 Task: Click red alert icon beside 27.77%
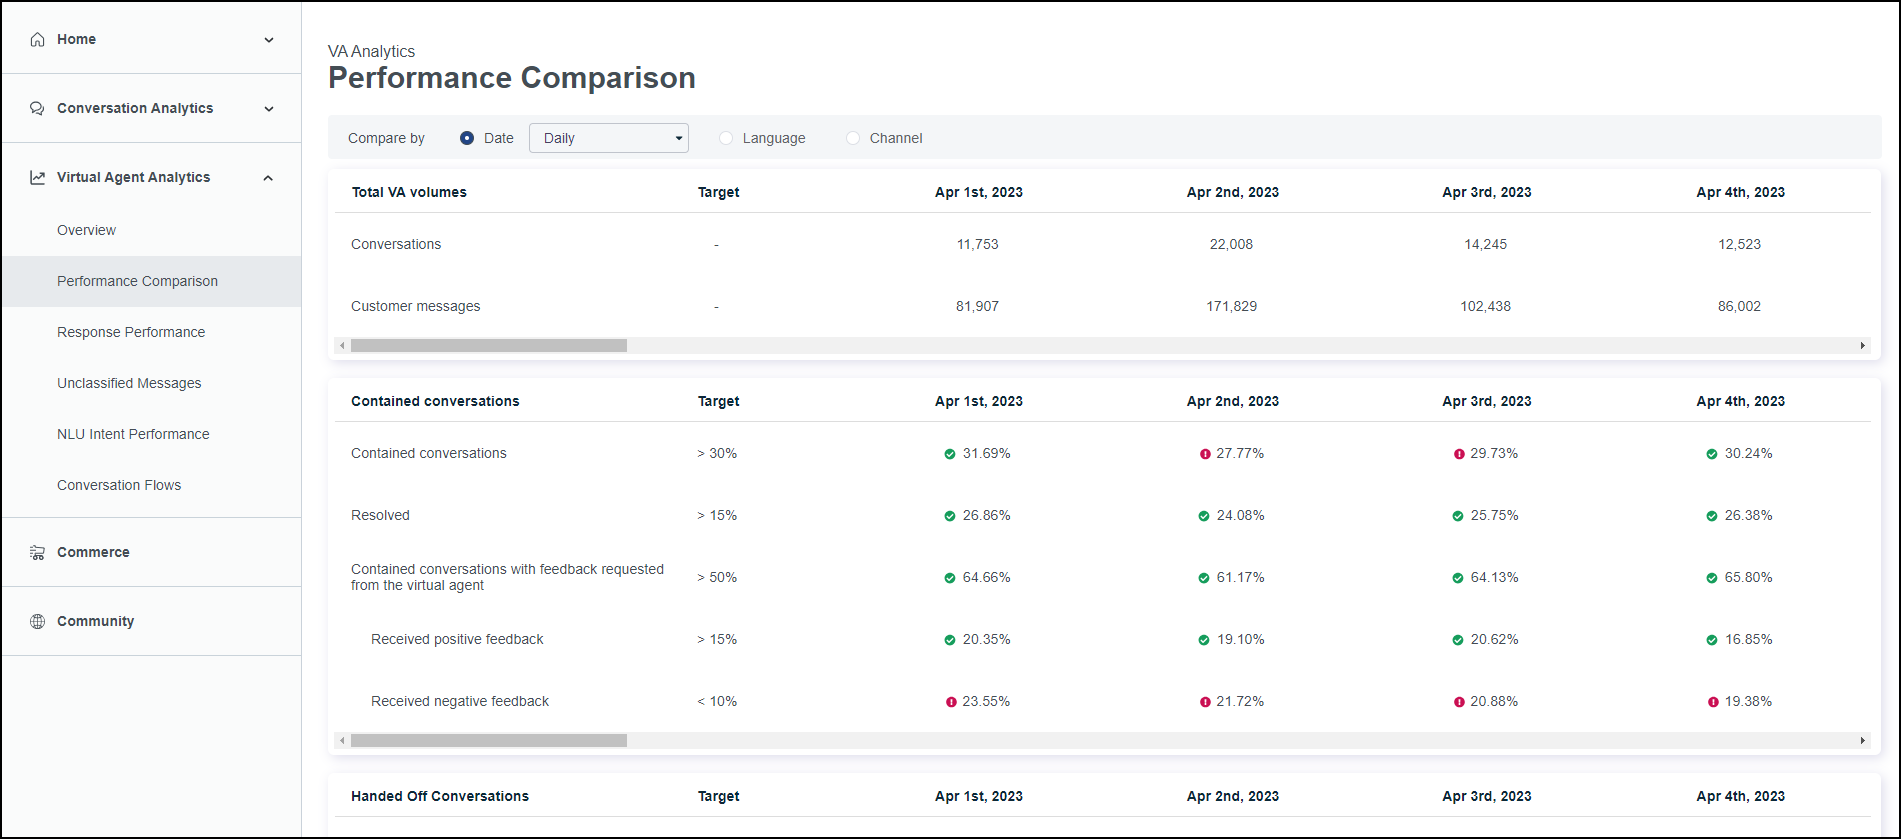1205,454
